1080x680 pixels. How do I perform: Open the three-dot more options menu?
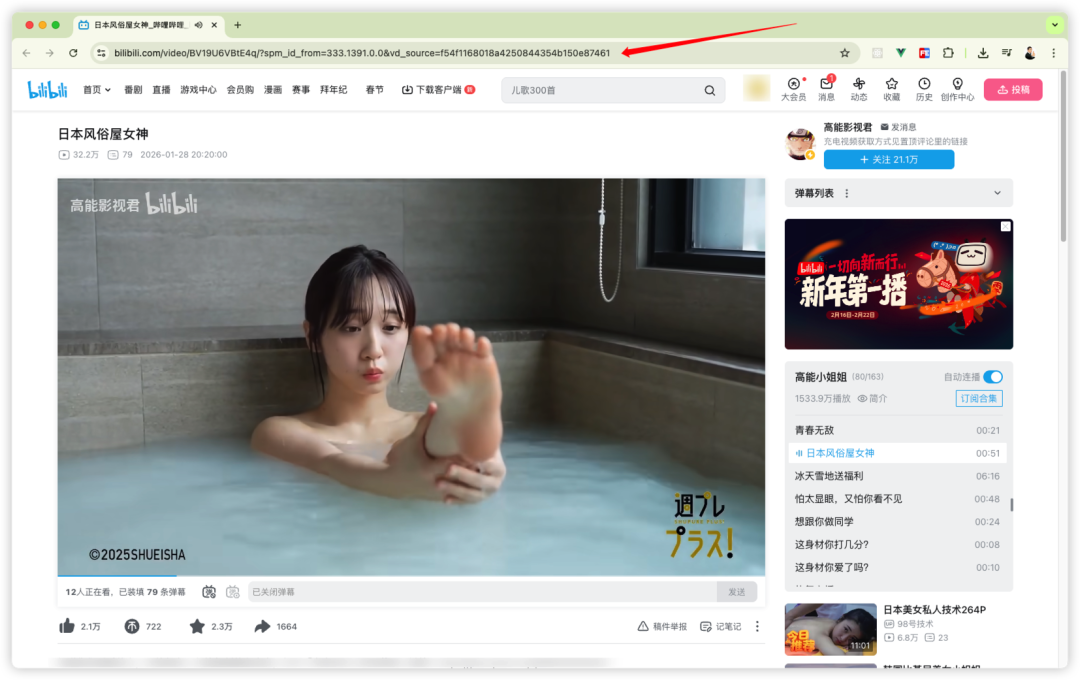[757, 625]
